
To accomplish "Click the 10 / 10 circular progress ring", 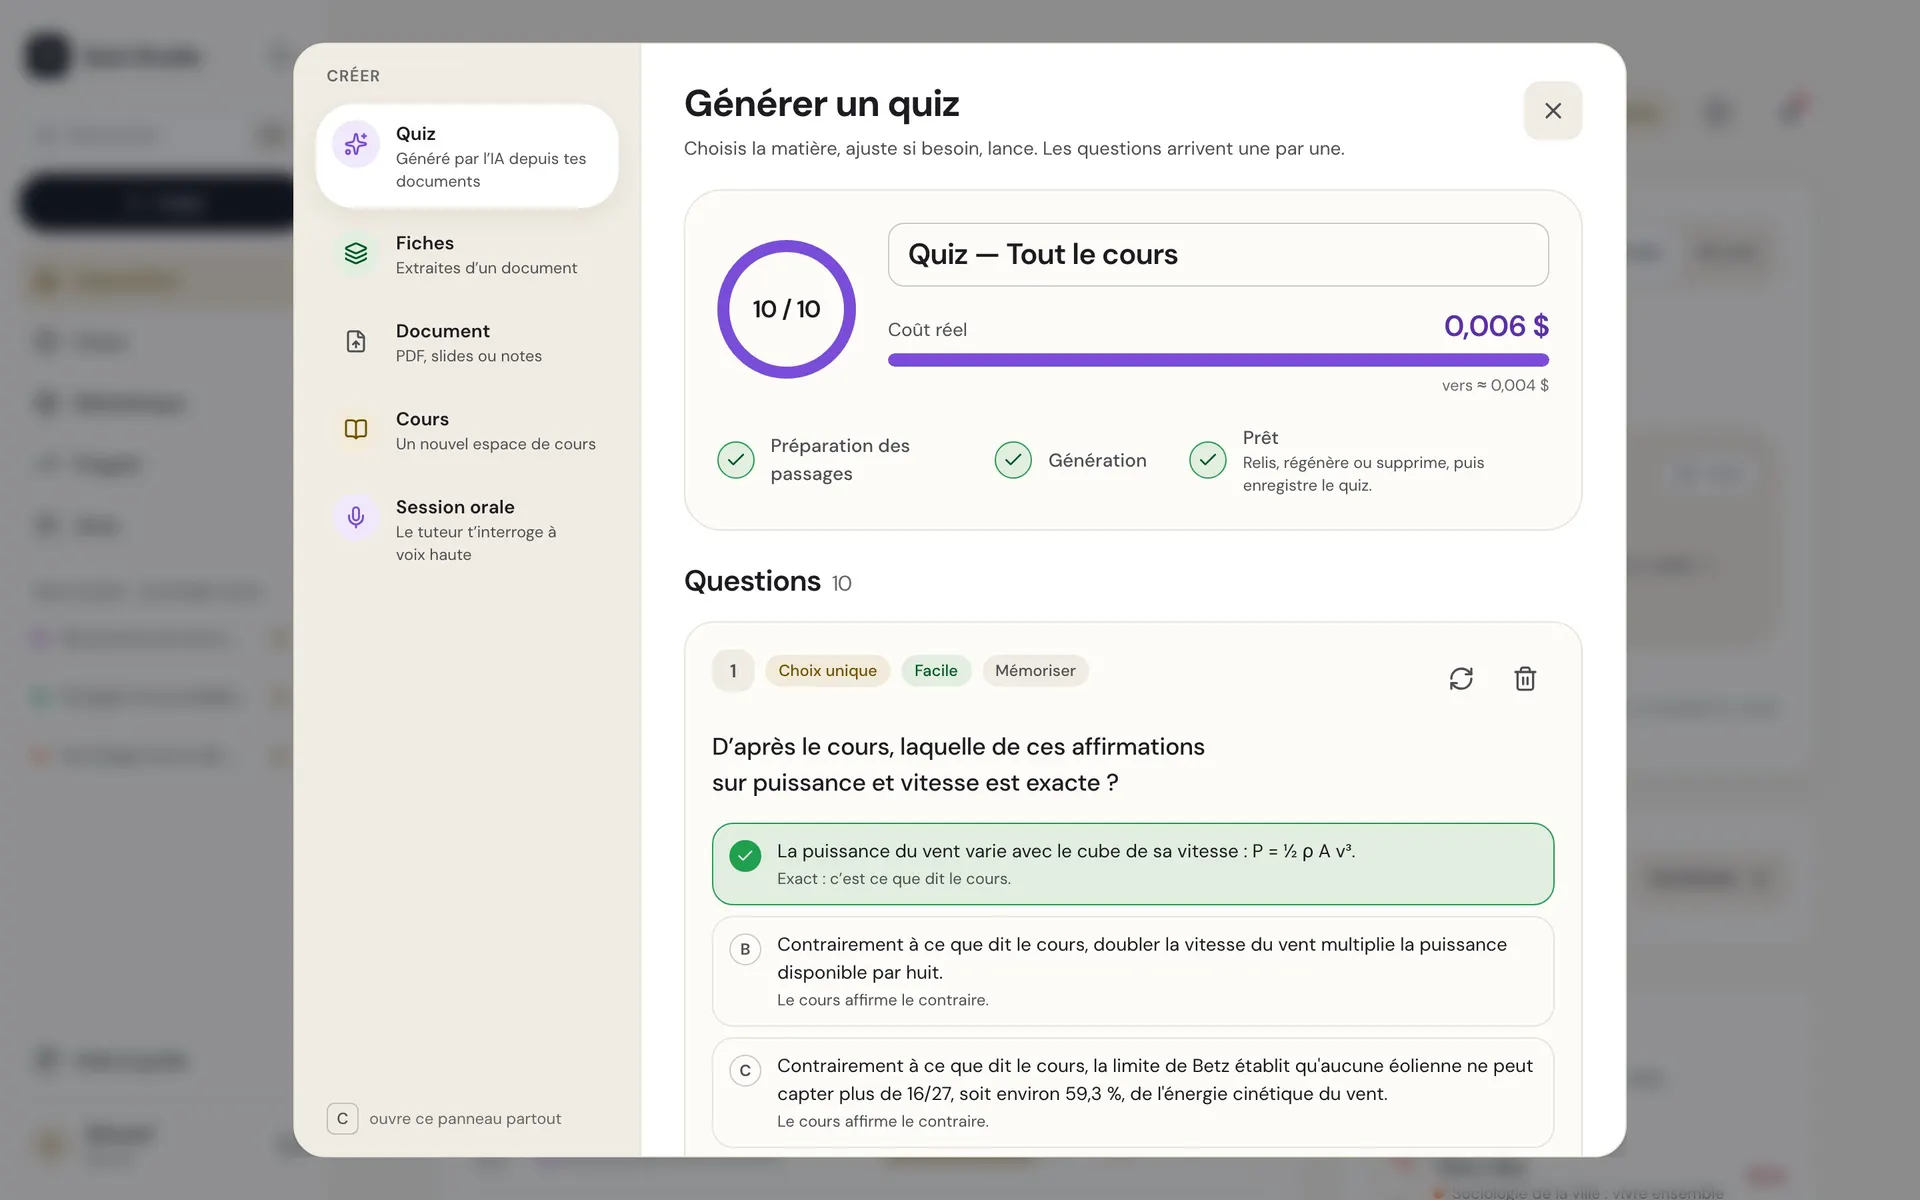I will 786,309.
